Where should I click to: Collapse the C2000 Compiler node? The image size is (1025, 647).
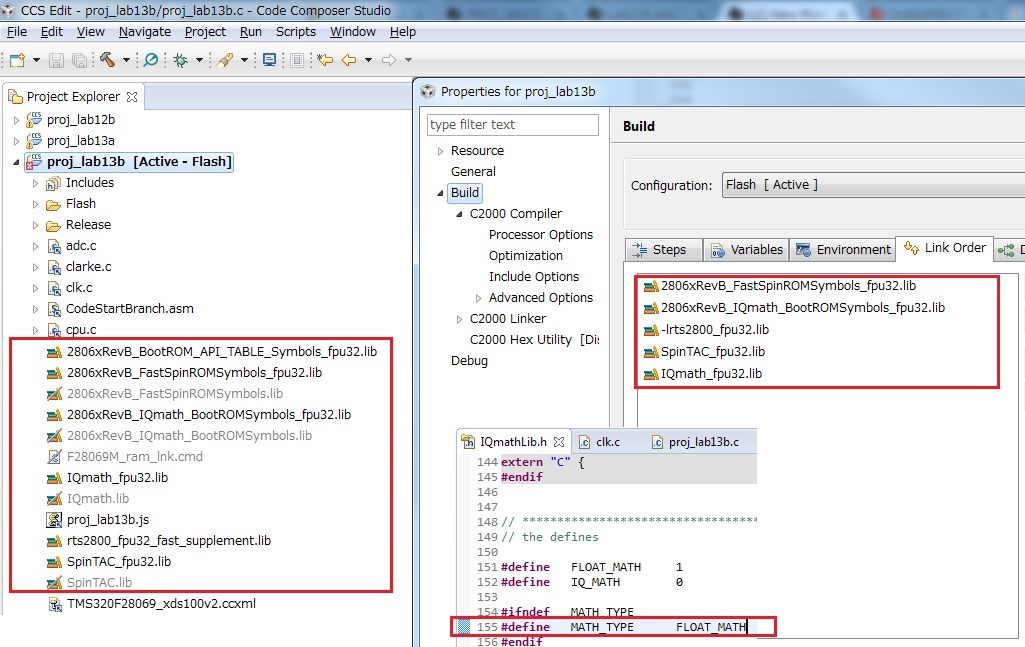point(459,214)
